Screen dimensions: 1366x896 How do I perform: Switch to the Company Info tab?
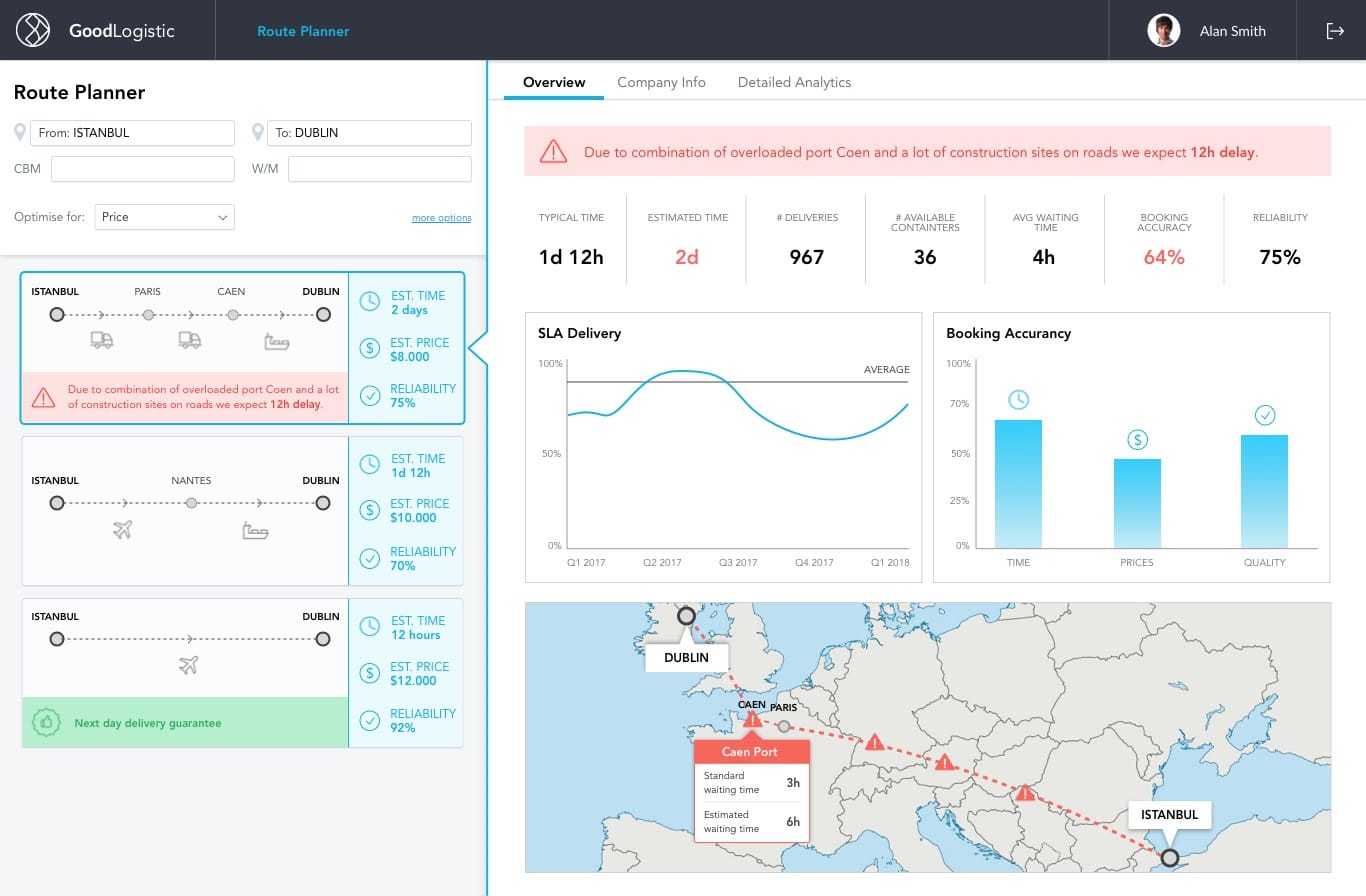click(x=661, y=82)
